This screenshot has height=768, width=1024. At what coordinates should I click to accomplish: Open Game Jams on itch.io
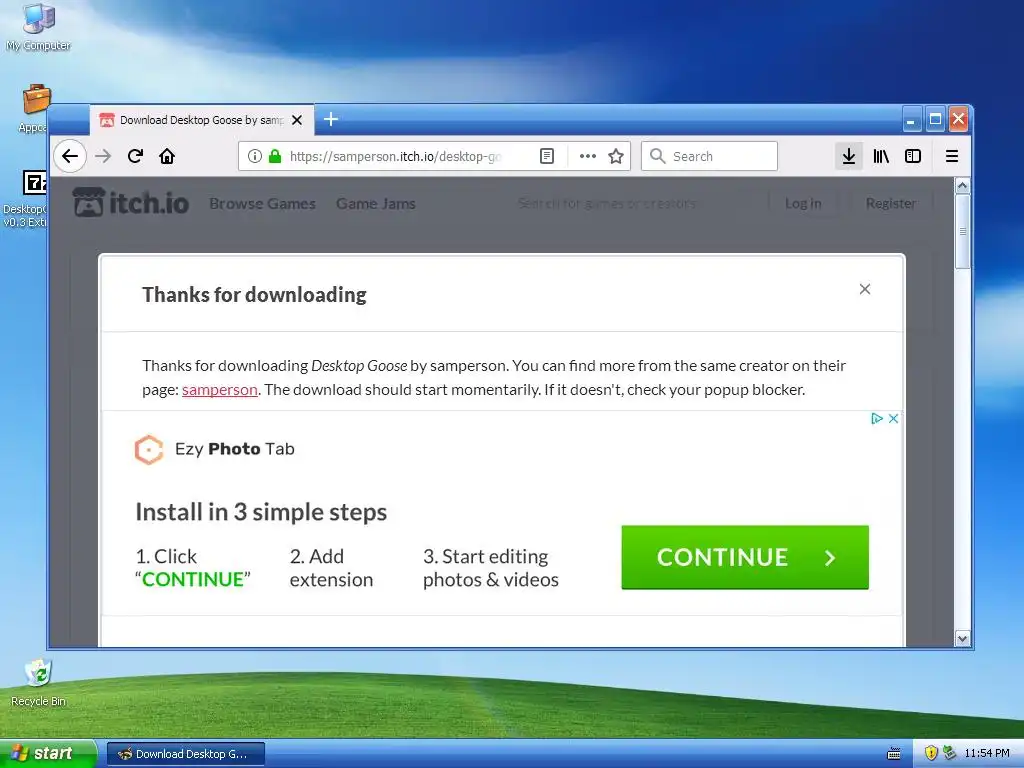point(376,204)
